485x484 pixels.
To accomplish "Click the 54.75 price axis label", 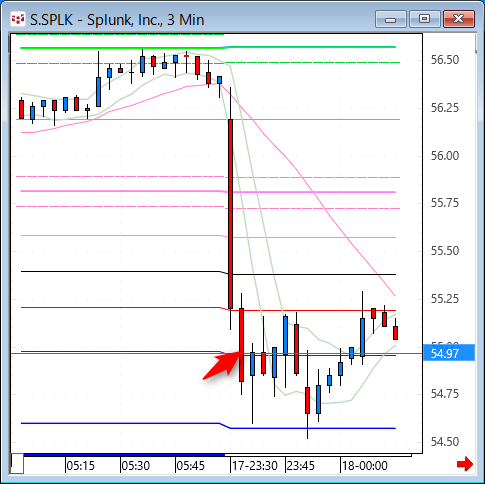I will pyautogui.click(x=445, y=394).
